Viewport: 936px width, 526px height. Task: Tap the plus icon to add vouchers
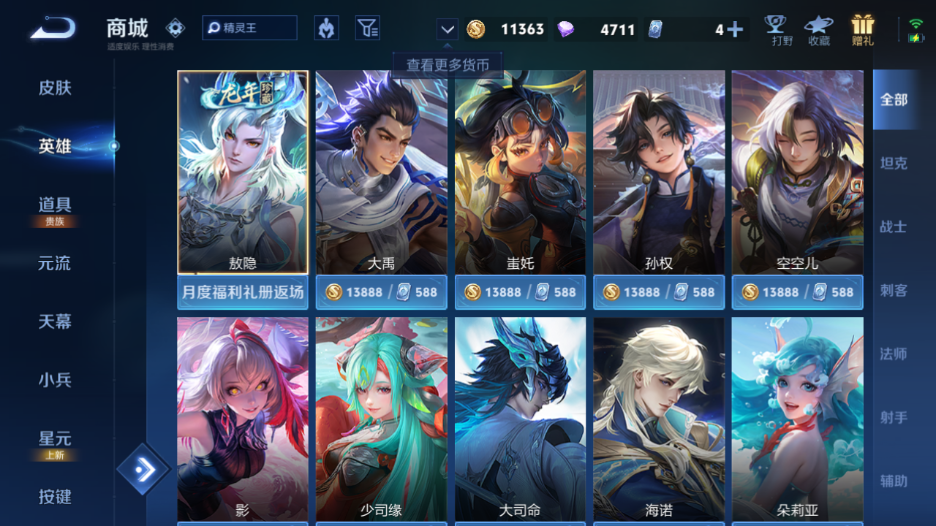point(735,29)
